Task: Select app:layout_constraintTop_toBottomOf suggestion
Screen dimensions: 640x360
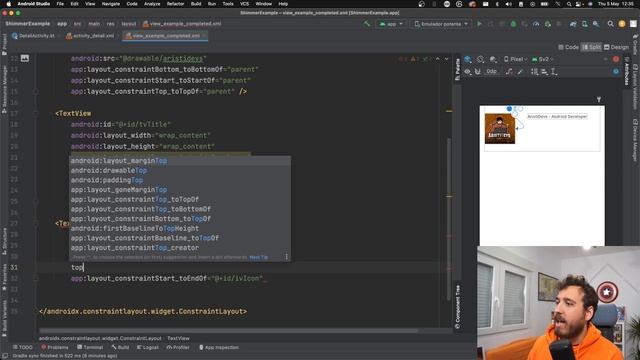Action: pyautogui.click(x=180, y=209)
